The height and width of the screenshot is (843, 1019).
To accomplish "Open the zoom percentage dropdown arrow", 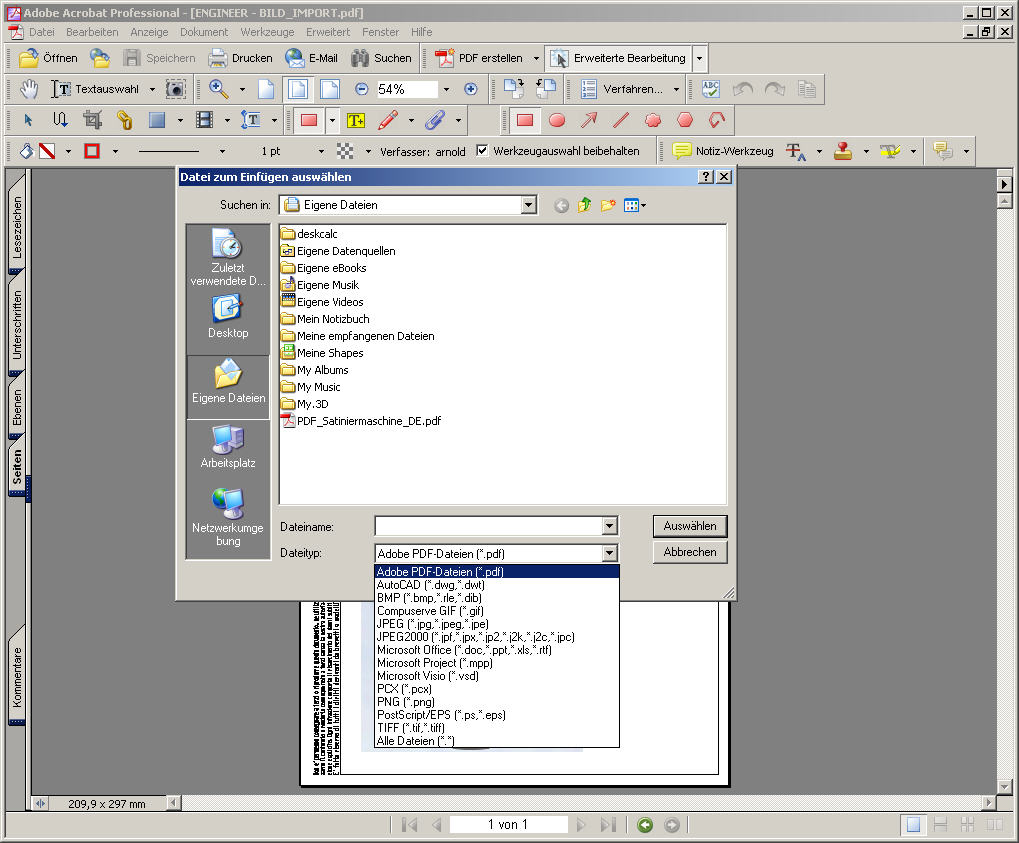I will point(446,89).
